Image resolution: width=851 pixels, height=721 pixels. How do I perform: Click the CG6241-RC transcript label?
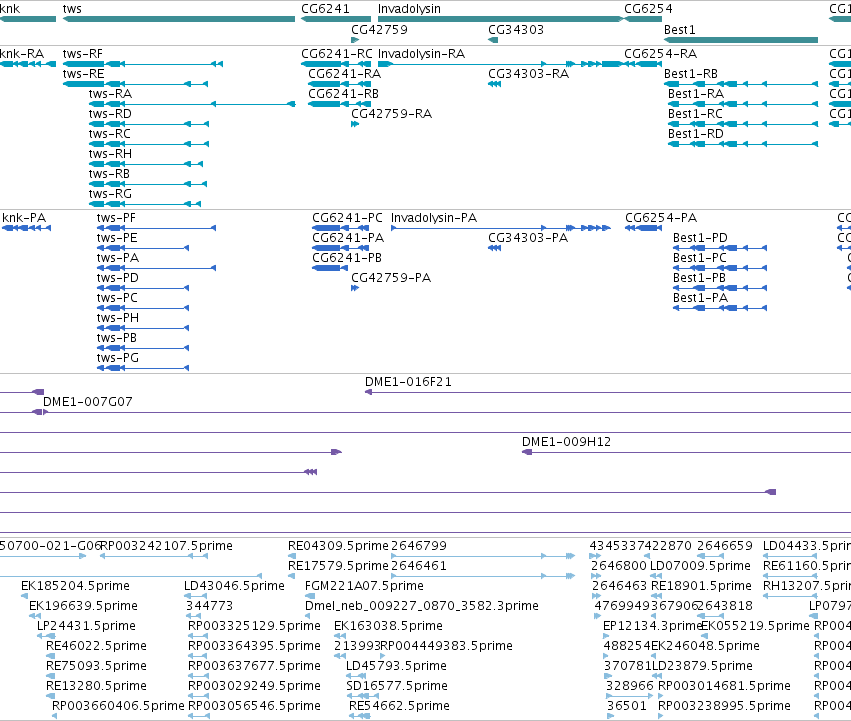[337, 53]
